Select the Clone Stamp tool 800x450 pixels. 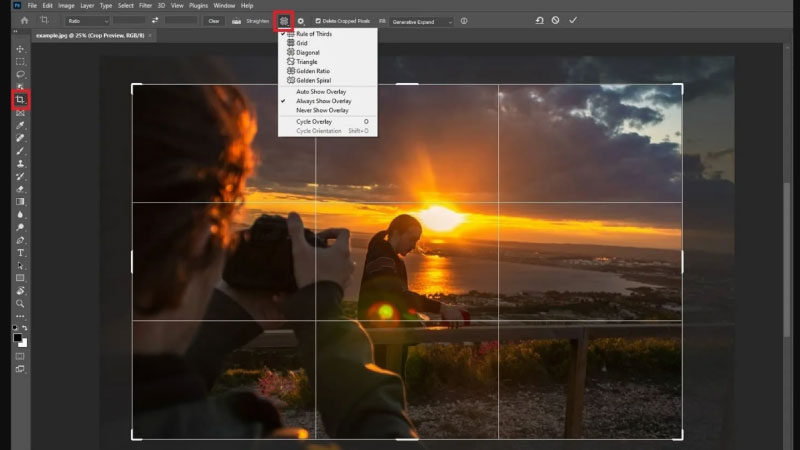click(20, 164)
